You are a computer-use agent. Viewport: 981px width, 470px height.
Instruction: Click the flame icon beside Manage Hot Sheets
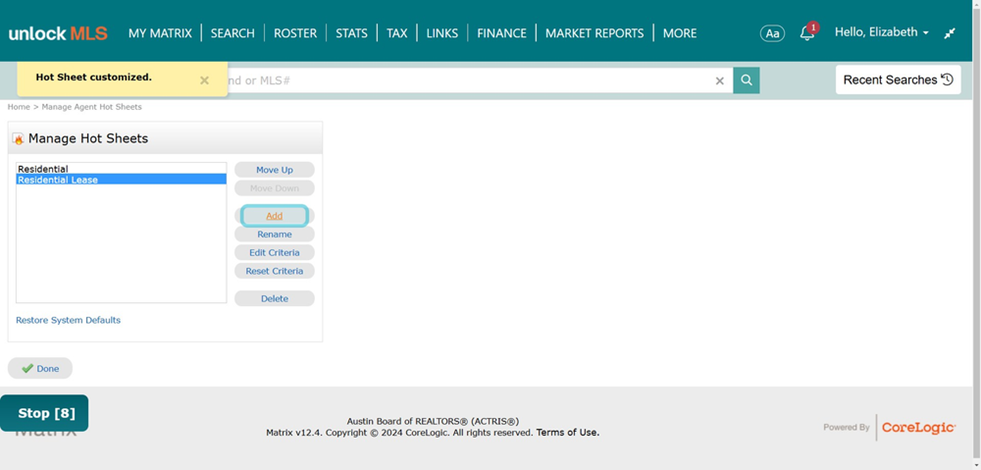18,139
